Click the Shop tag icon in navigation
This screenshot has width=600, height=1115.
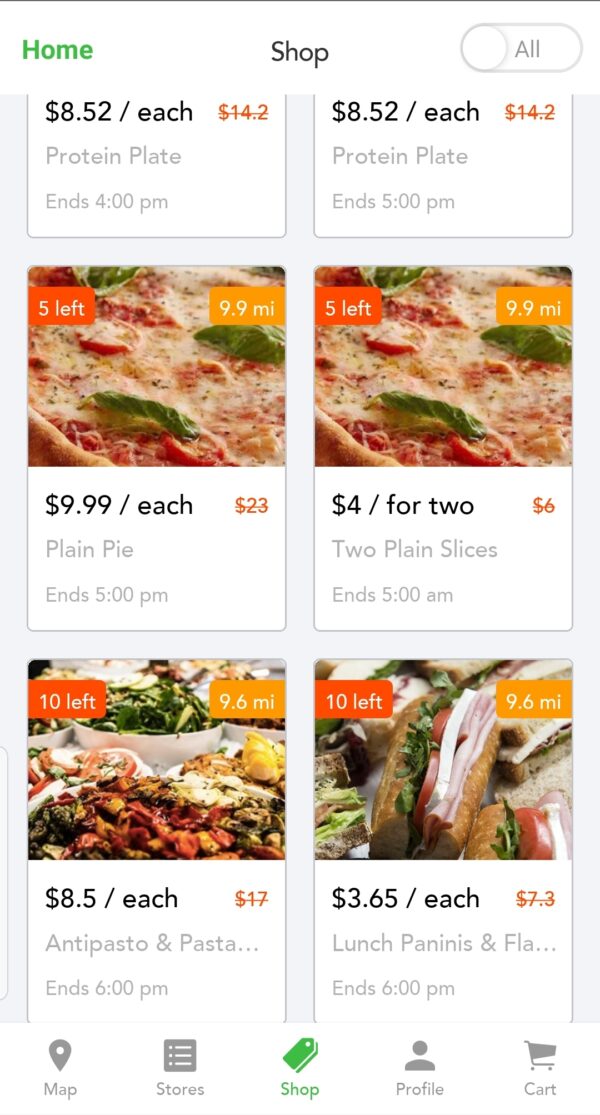tap(299, 1053)
